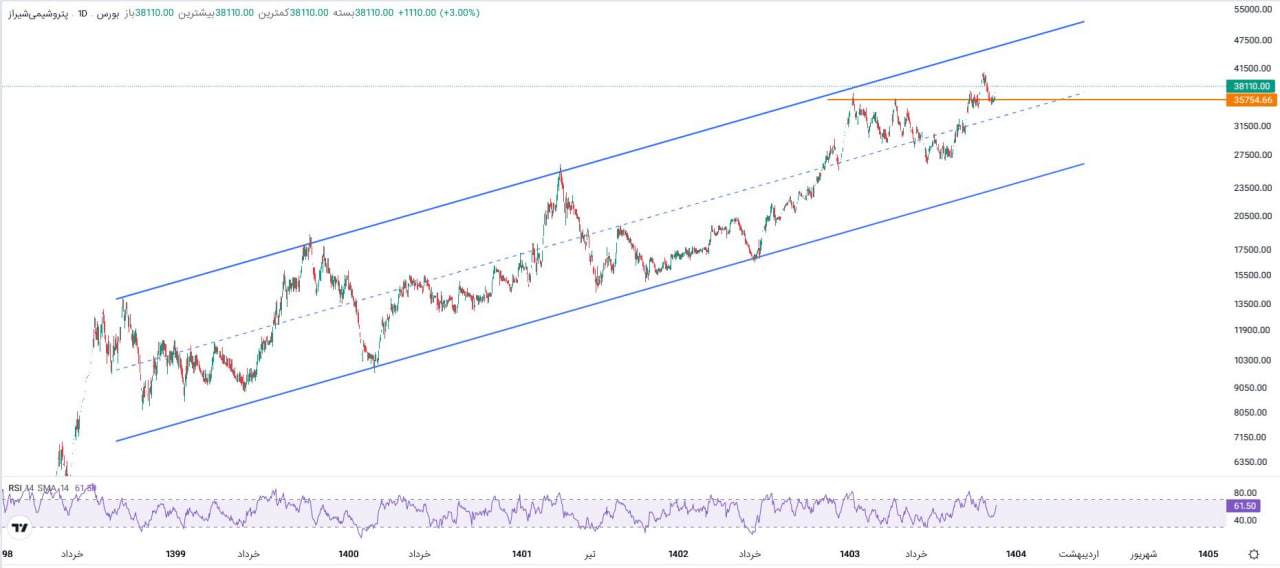Image resolution: width=1280 pixels, height=568 pixels.
Task: Select the 1D timeframe label
Action: coord(83,14)
